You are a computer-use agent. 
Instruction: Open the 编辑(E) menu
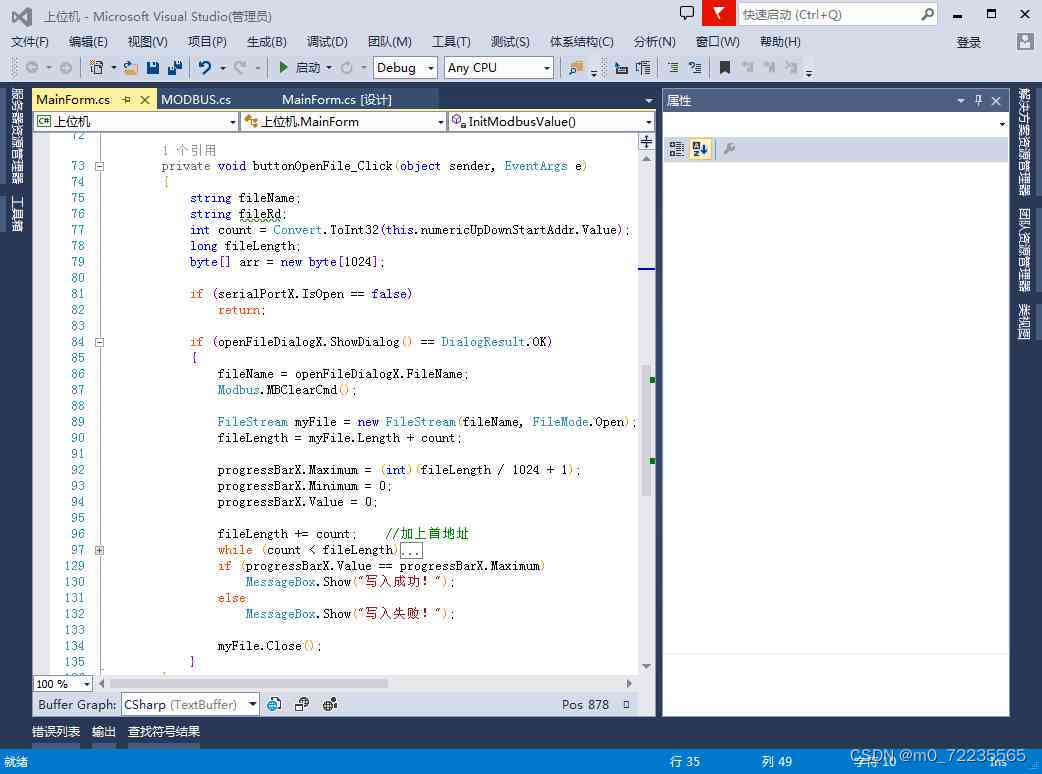(x=88, y=42)
